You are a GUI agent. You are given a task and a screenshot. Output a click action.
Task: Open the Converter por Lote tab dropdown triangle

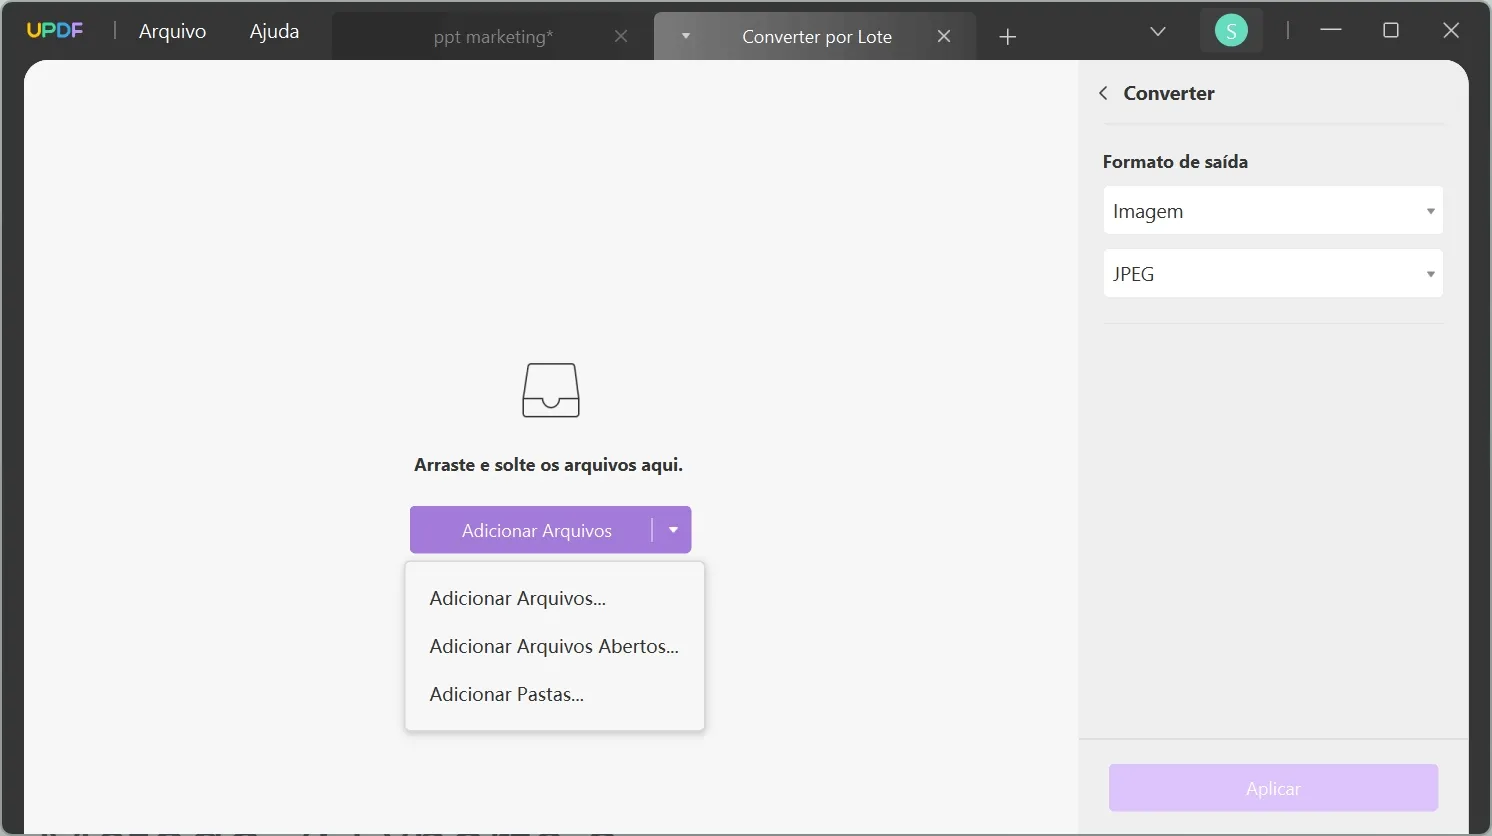tap(686, 36)
